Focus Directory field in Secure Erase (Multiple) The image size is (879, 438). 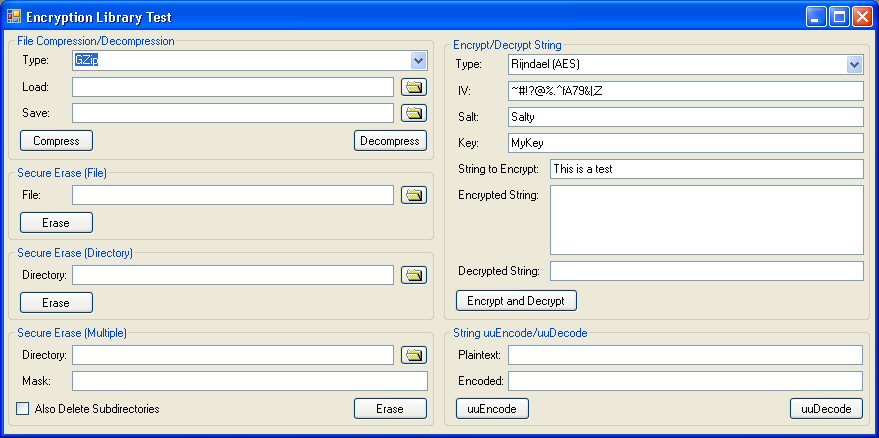coord(233,355)
